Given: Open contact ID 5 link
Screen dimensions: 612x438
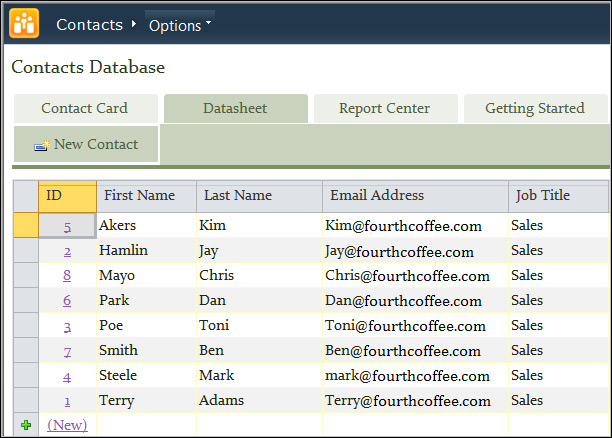Looking at the screenshot, I should [x=67, y=227].
